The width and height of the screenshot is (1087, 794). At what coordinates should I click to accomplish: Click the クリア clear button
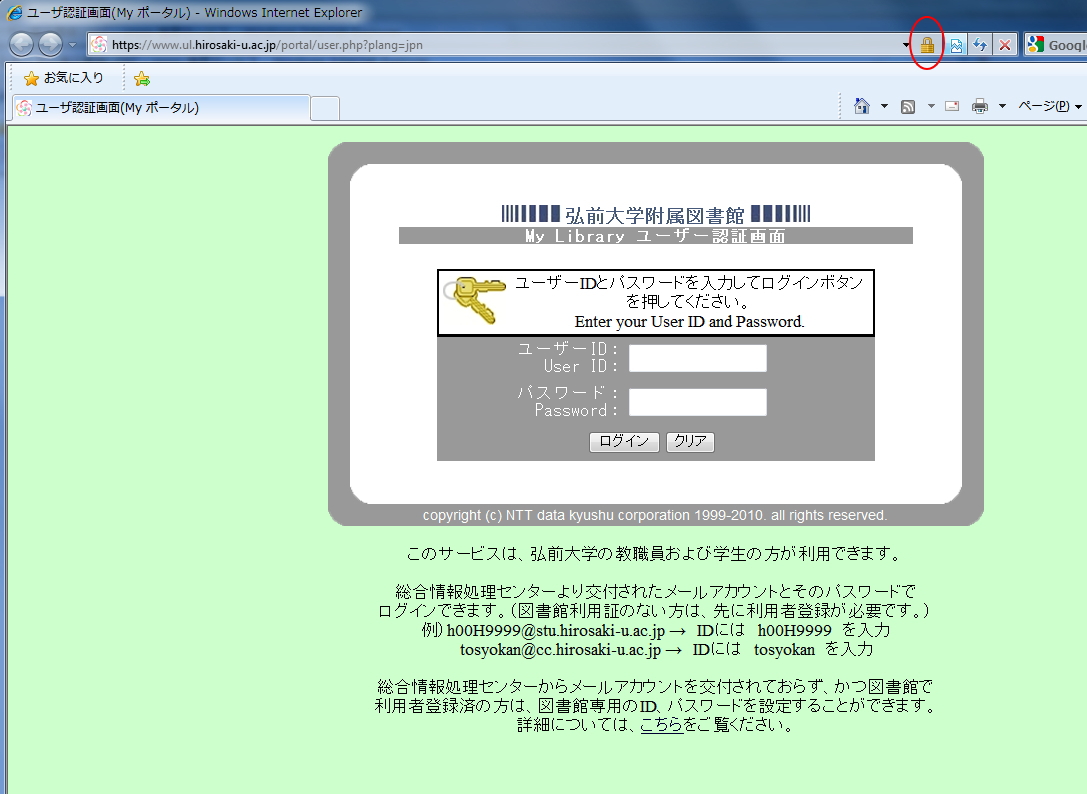(x=690, y=442)
